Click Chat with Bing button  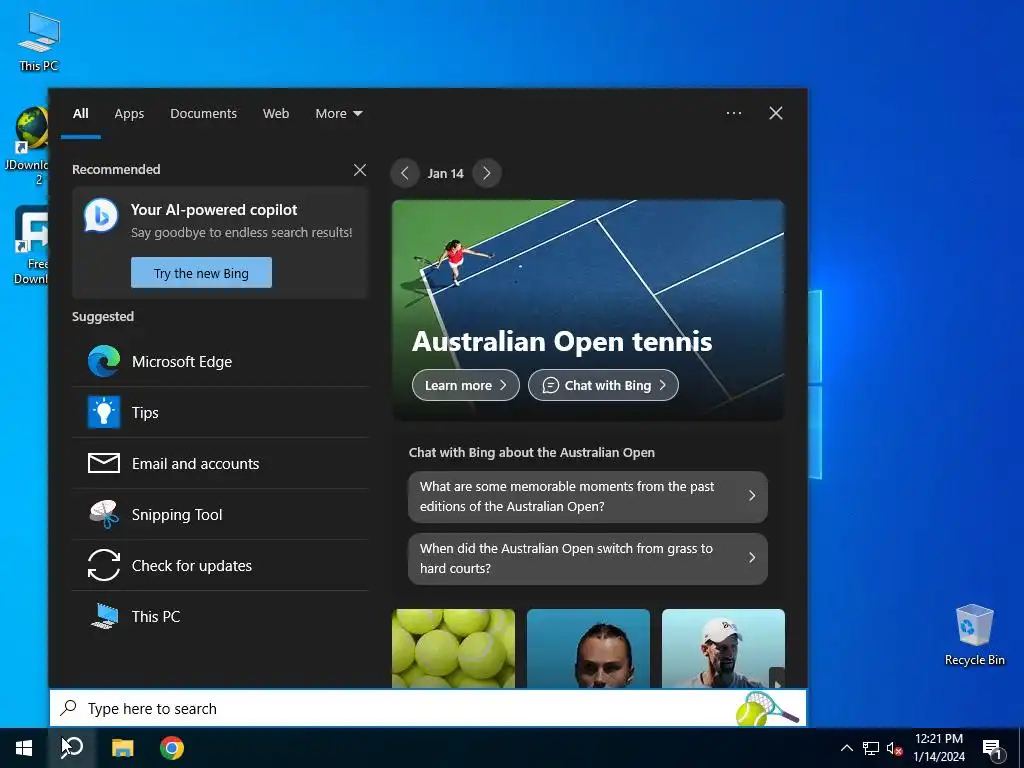pyautogui.click(x=603, y=385)
